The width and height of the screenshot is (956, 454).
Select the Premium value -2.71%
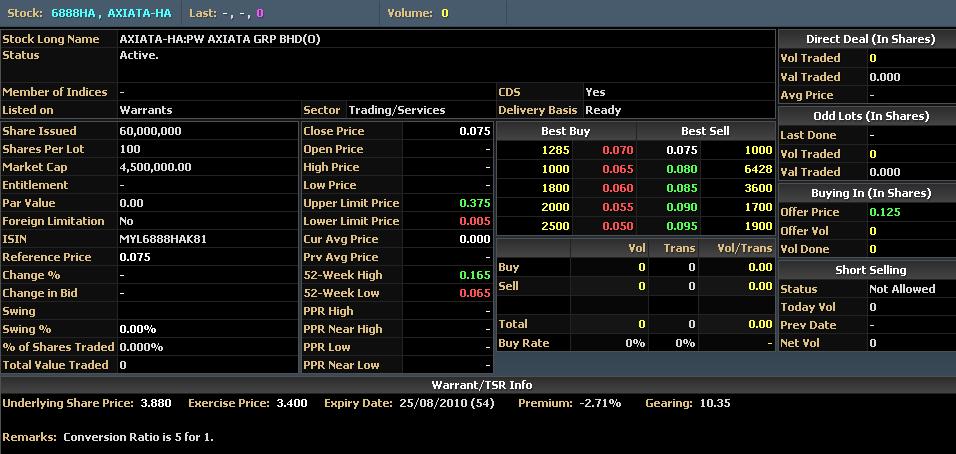coord(599,403)
